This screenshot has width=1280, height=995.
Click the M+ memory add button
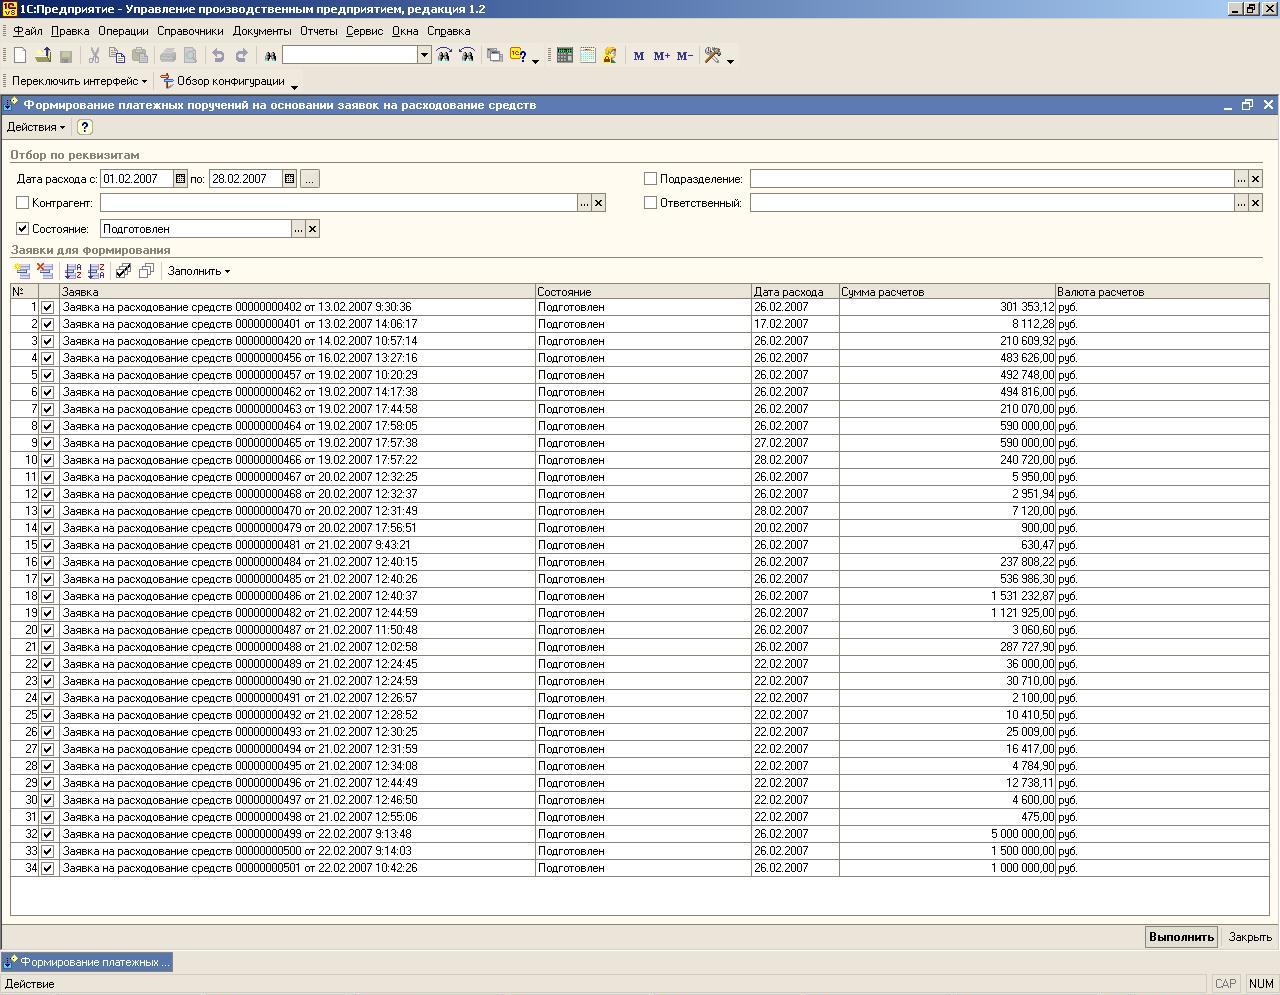pyautogui.click(x=662, y=56)
